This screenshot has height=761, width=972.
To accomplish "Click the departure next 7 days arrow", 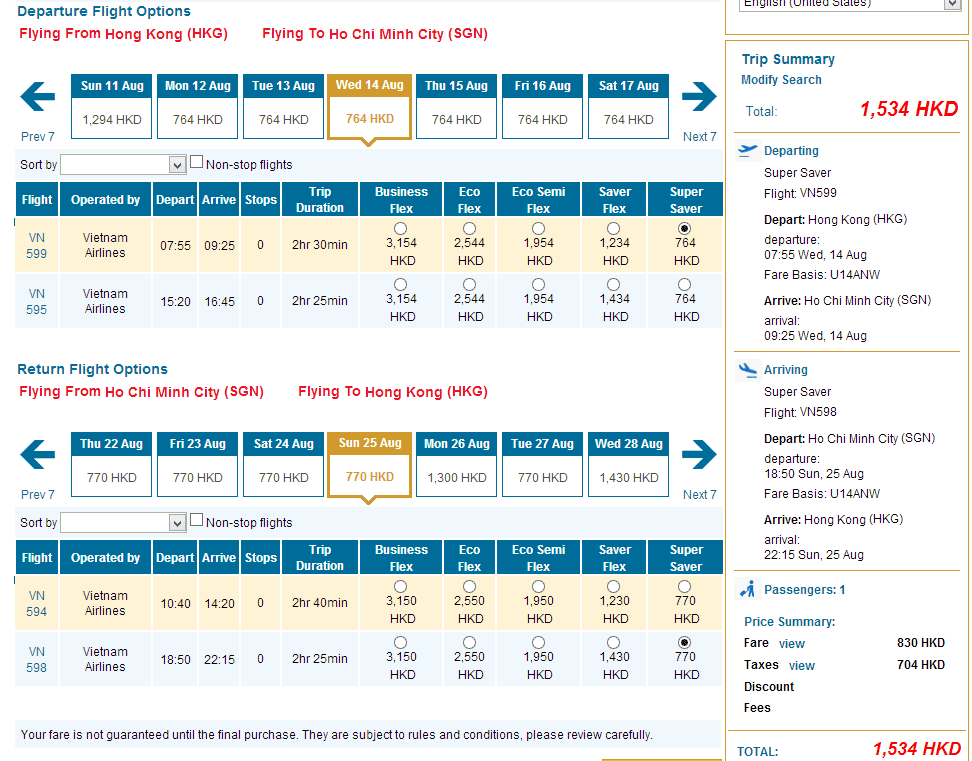I will pos(699,97).
